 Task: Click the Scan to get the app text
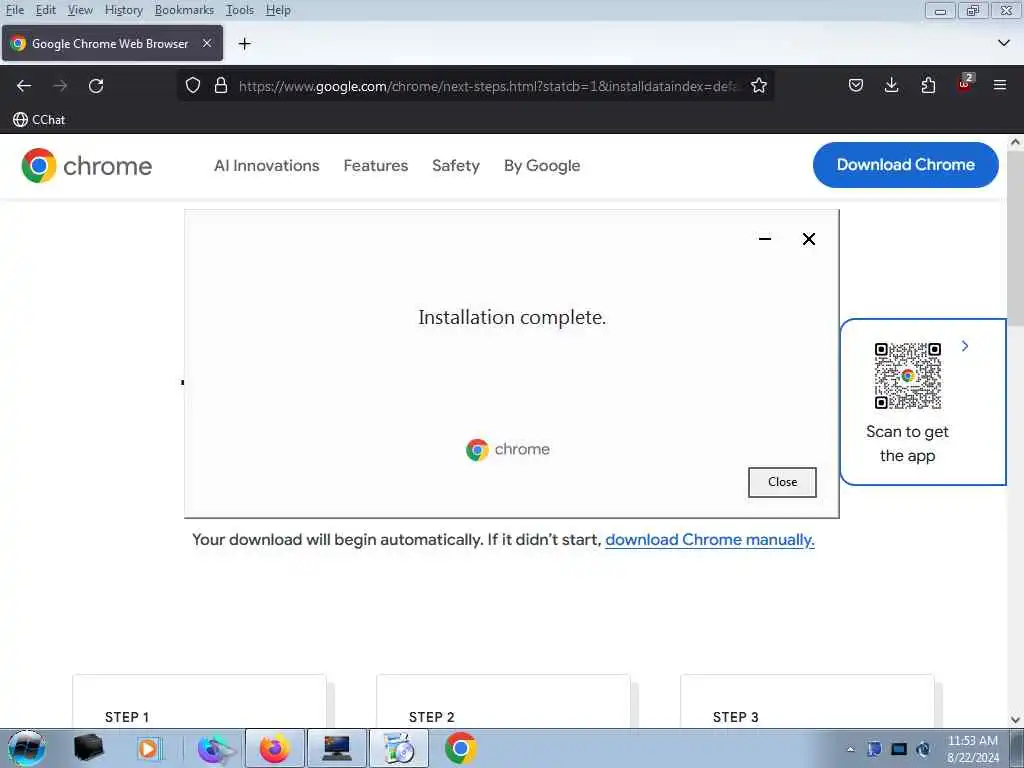click(907, 443)
